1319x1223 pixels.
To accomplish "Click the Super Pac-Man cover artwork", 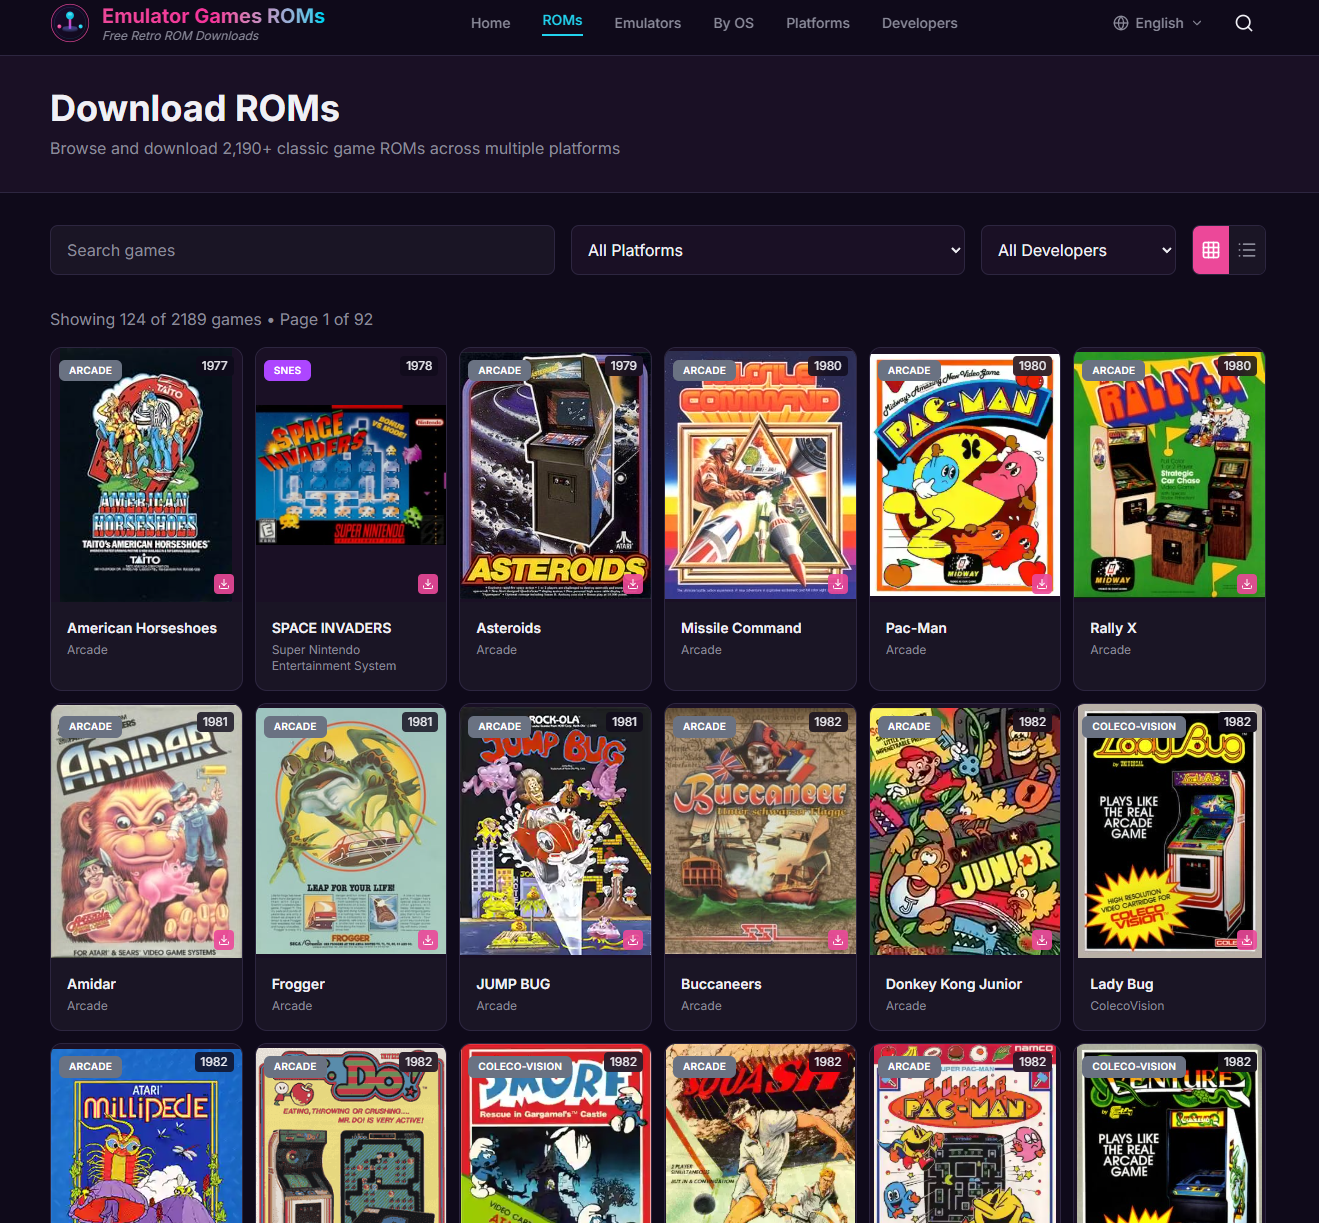I will [x=965, y=1134].
